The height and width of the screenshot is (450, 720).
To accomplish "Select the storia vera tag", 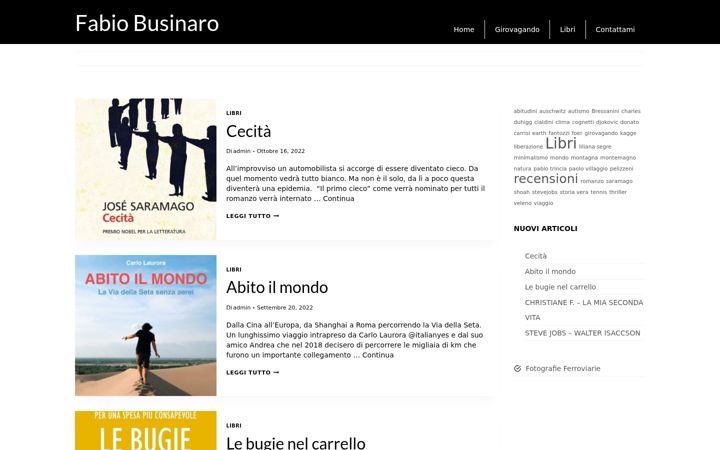I will [574, 192].
